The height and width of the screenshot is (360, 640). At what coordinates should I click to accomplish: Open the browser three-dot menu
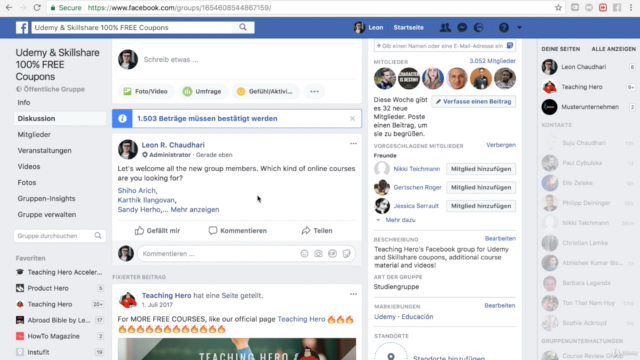(631, 8)
